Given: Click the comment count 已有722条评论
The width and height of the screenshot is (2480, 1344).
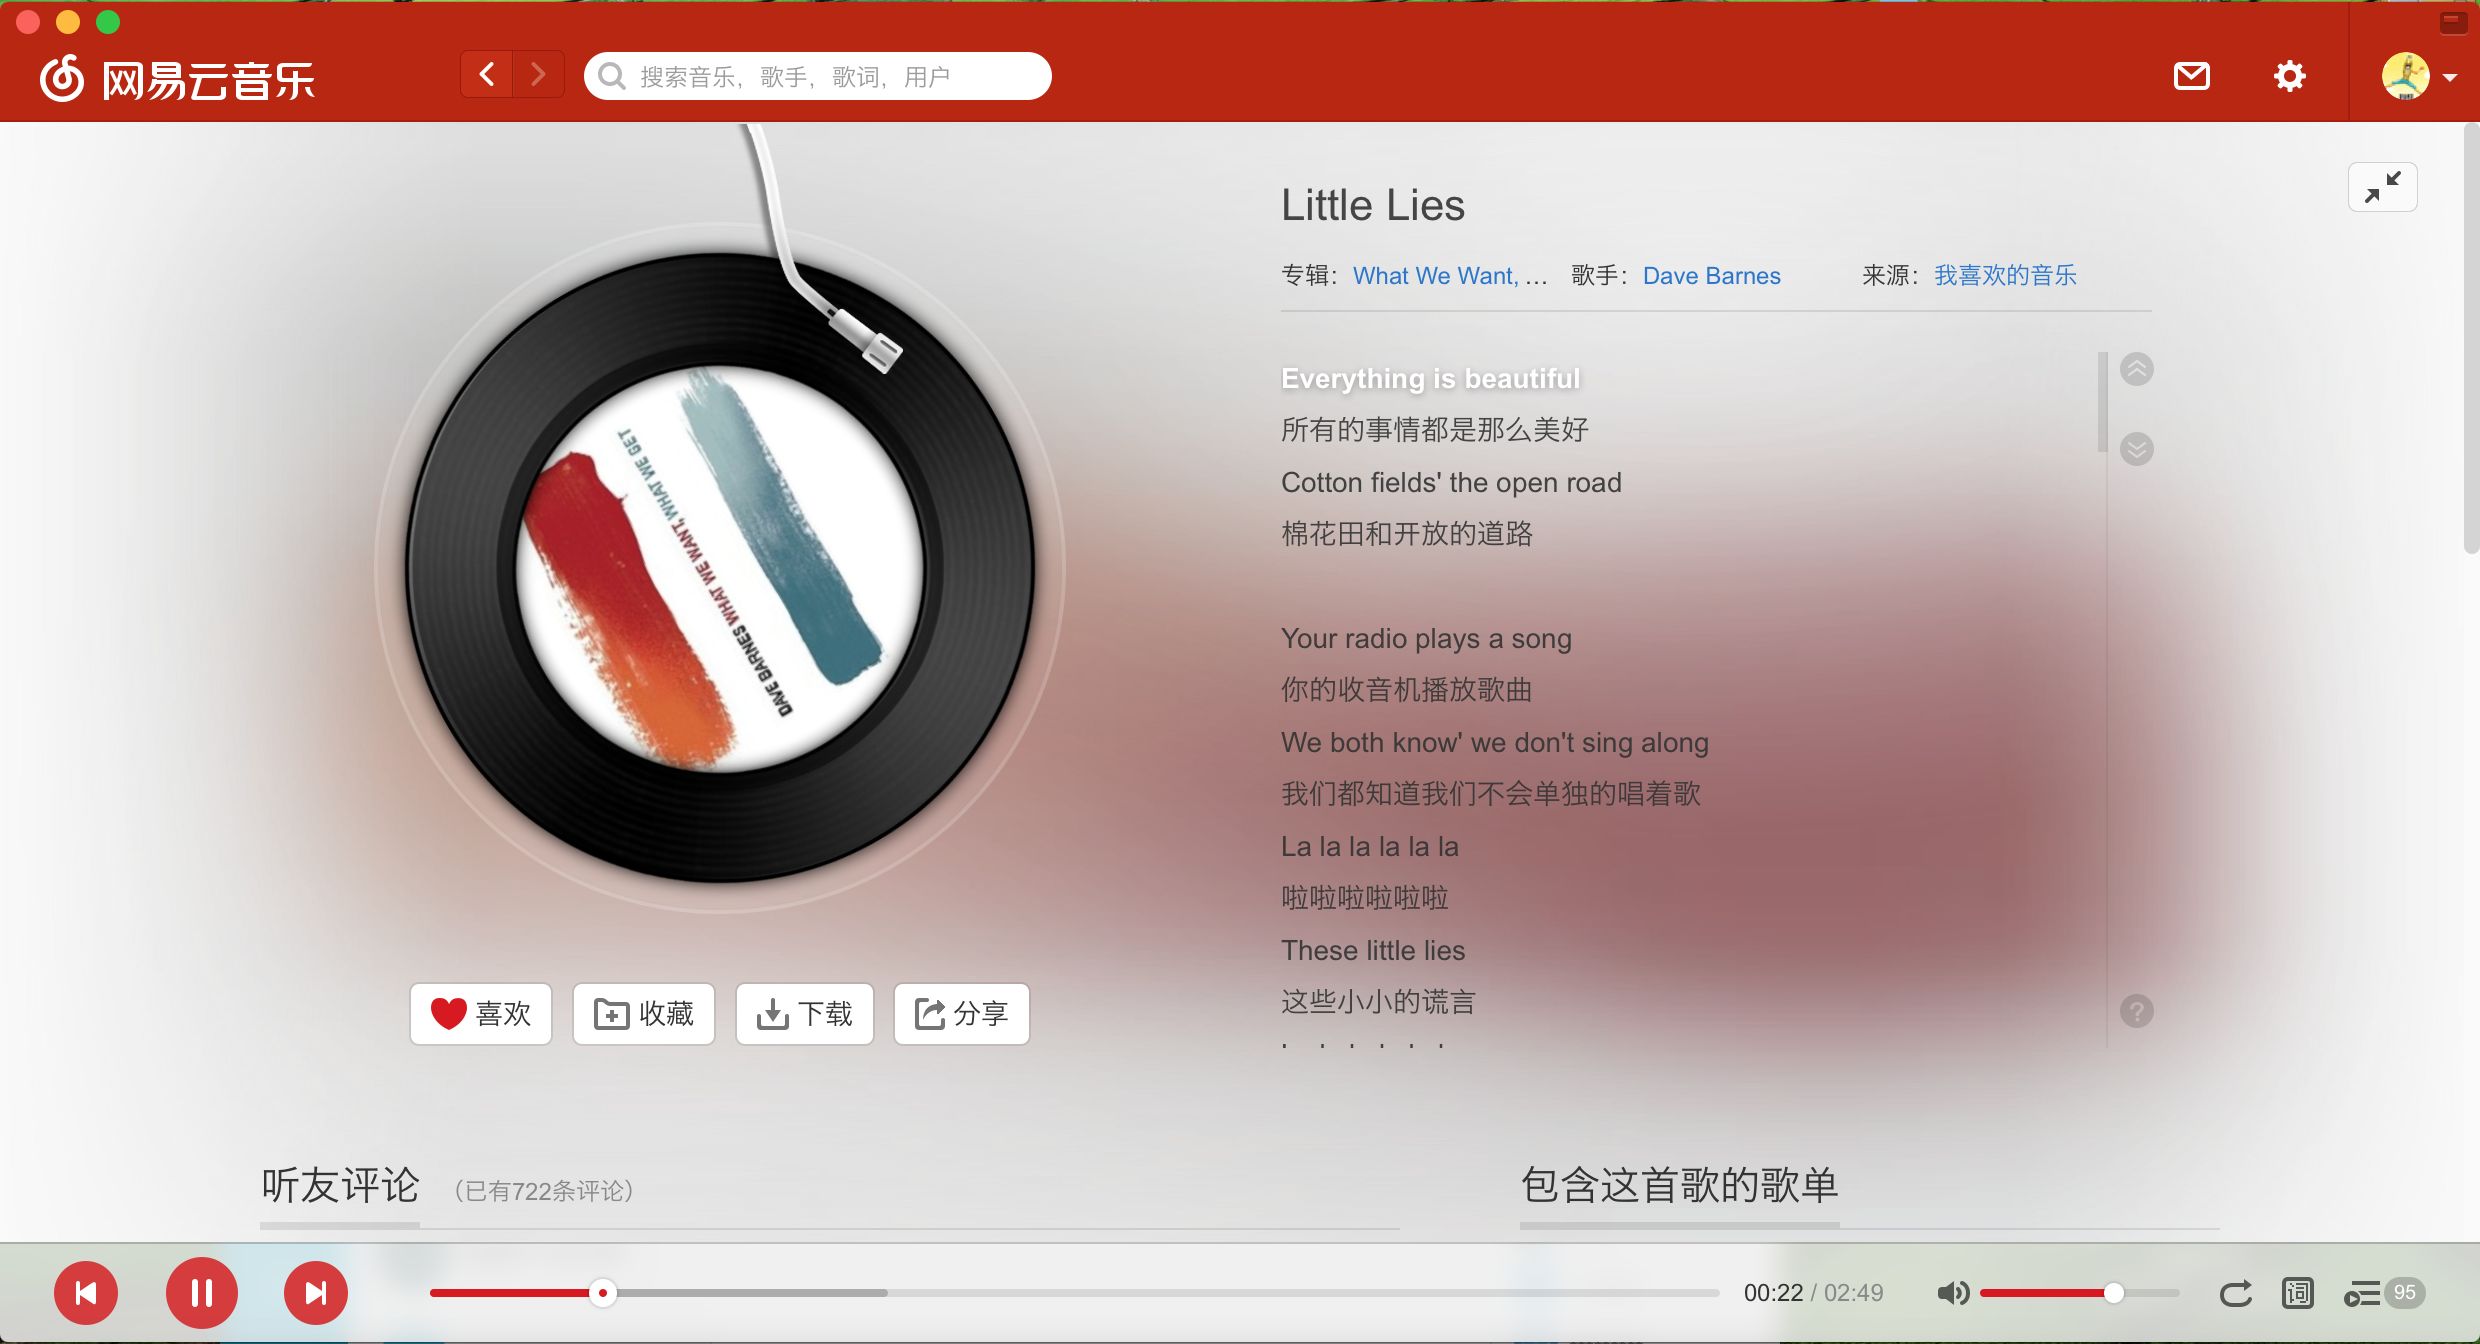Looking at the screenshot, I should (544, 1191).
